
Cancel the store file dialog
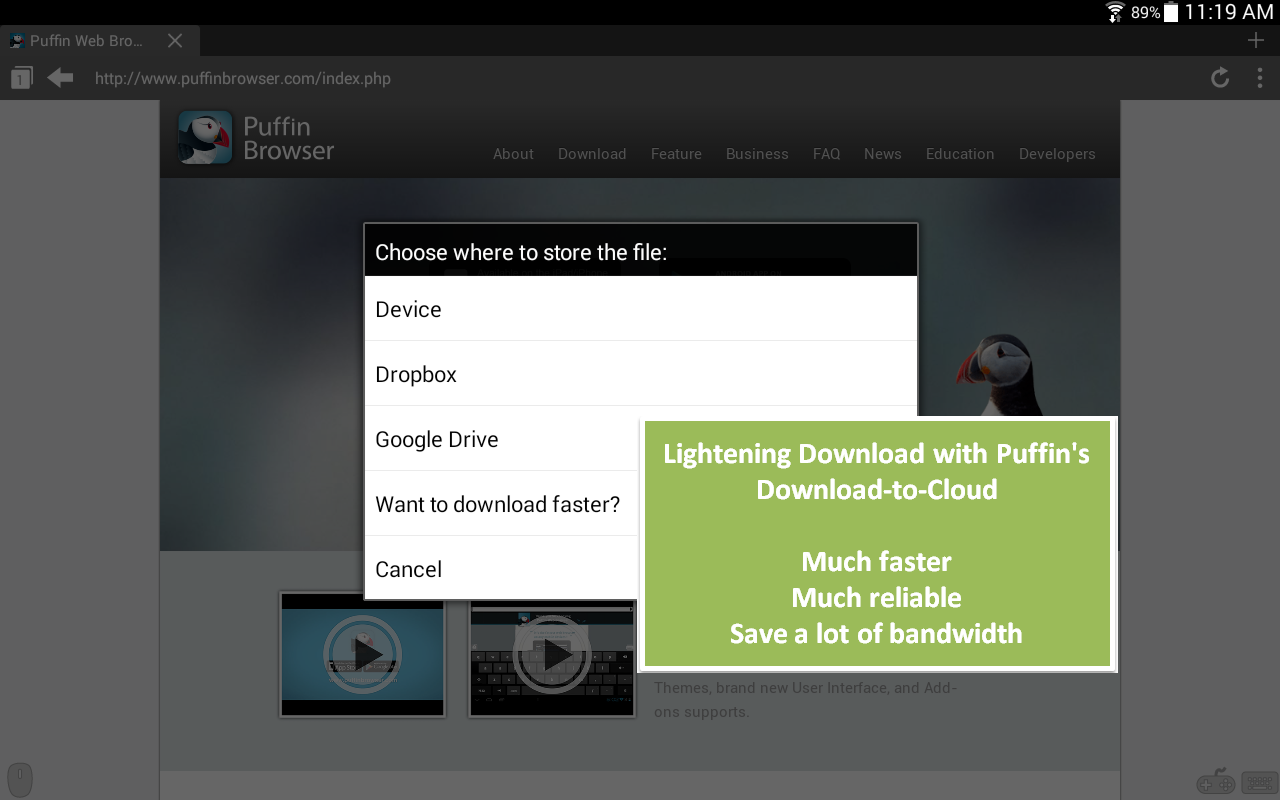pos(502,569)
